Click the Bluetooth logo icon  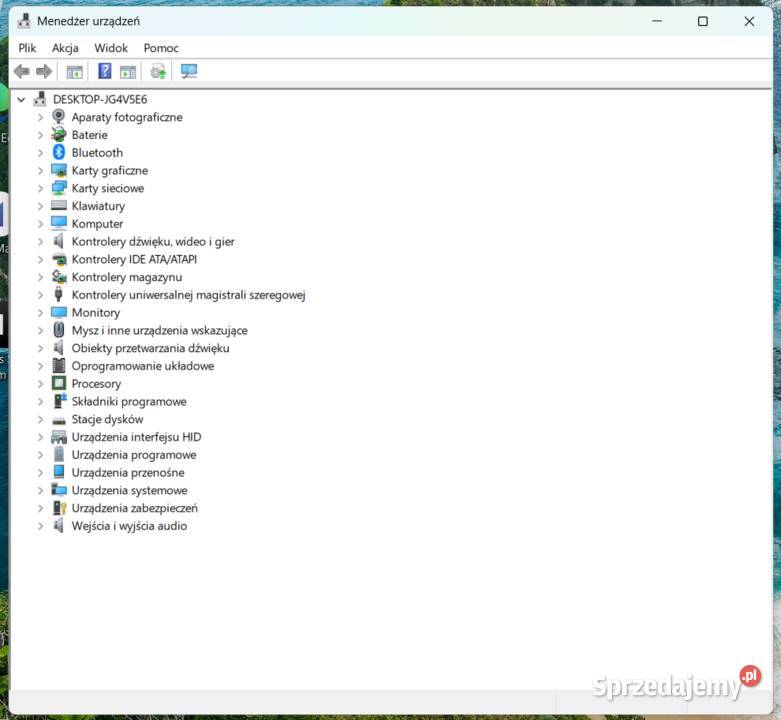pos(59,152)
